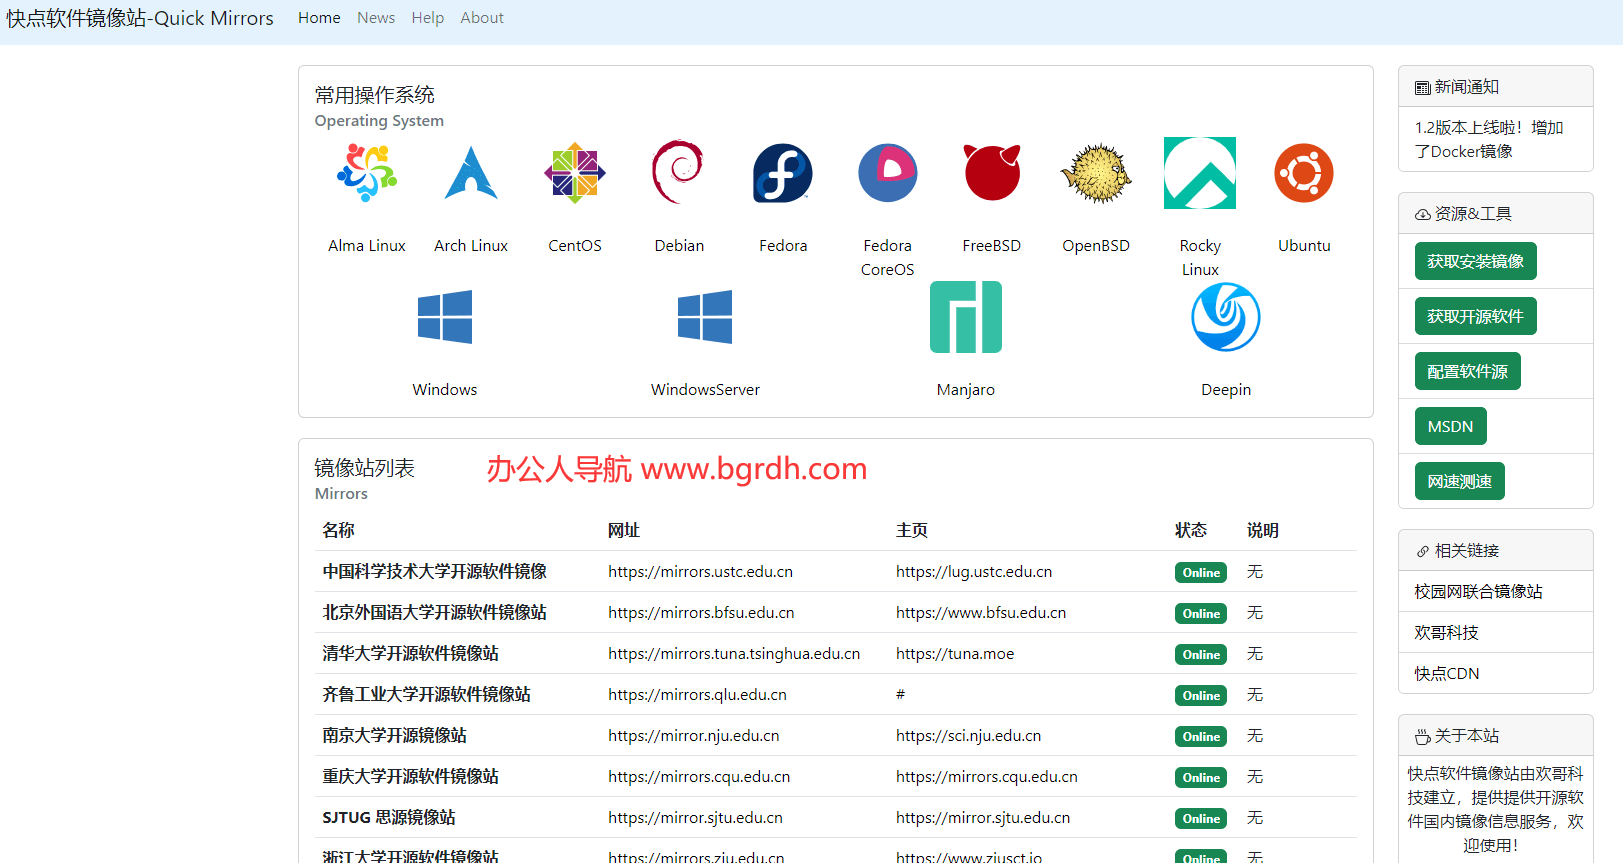Image resolution: width=1623 pixels, height=863 pixels.
Task: Click the Online badge for 清华大学 row
Action: coord(1201,655)
